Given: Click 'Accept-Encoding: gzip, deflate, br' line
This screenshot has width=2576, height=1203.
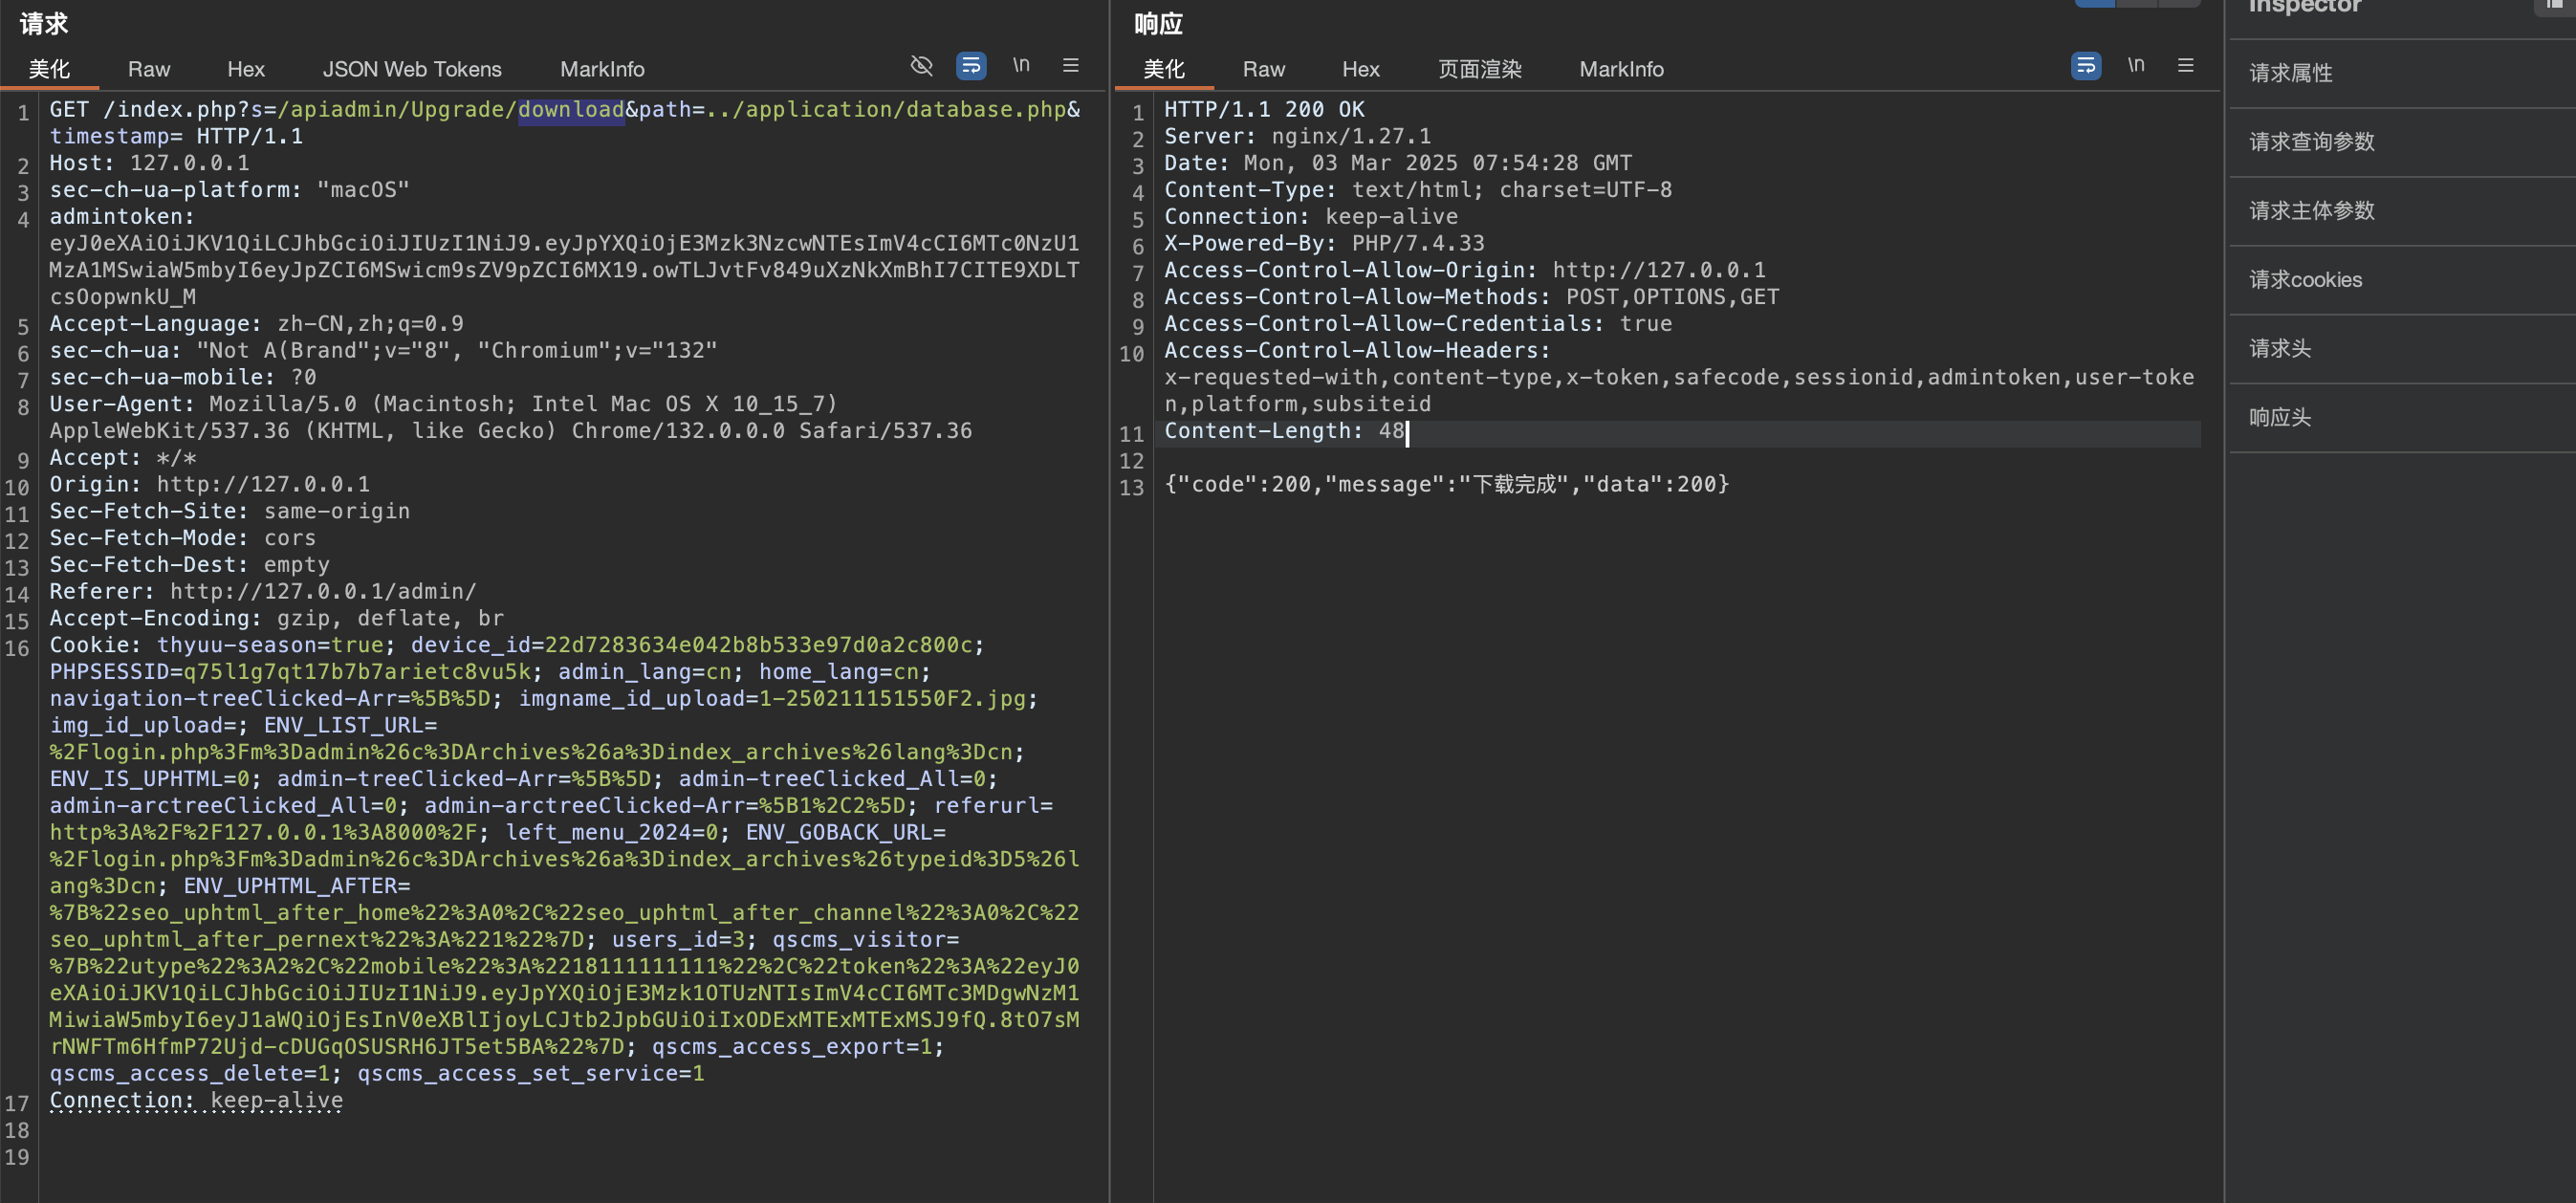Looking at the screenshot, I should click(x=277, y=619).
